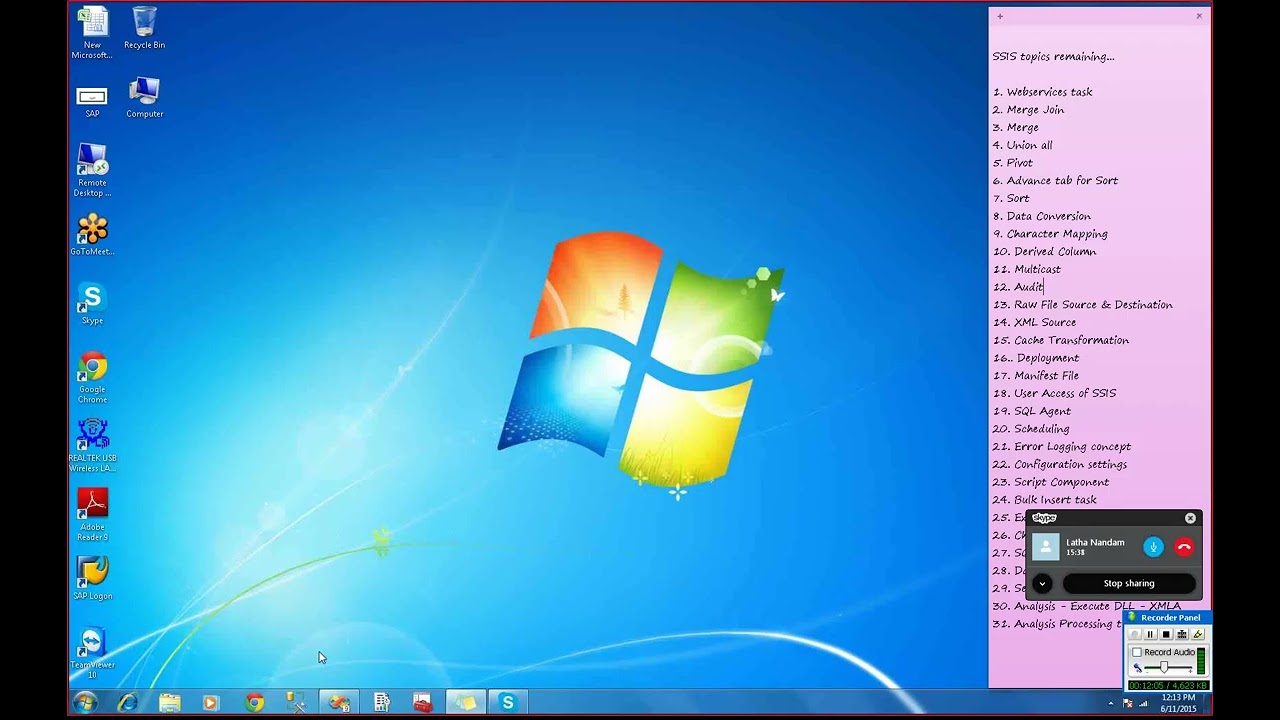Switch to Sticky Notes in the taskbar

[x=465, y=703]
